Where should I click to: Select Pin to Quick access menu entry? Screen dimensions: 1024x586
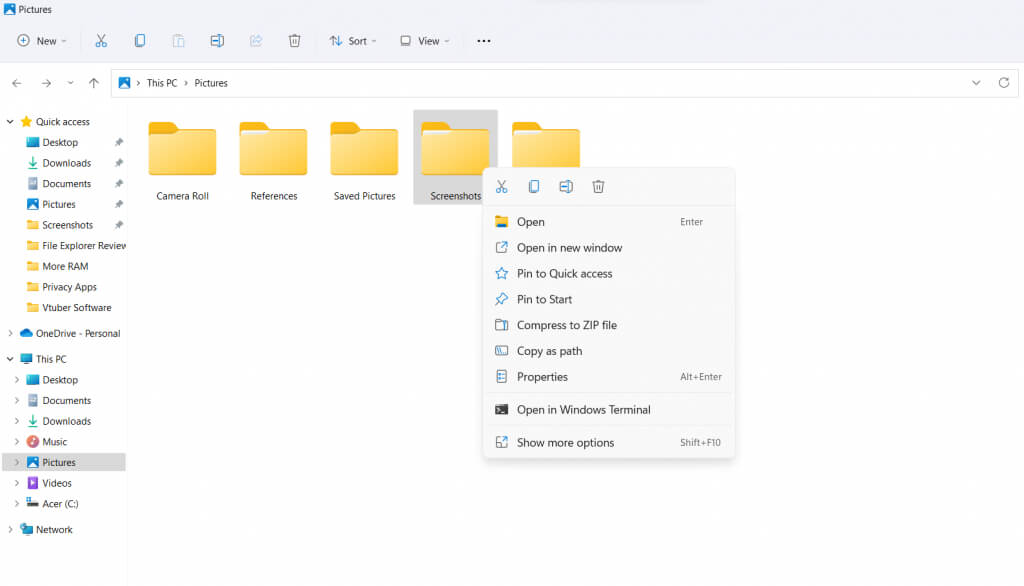(x=564, y=274)
